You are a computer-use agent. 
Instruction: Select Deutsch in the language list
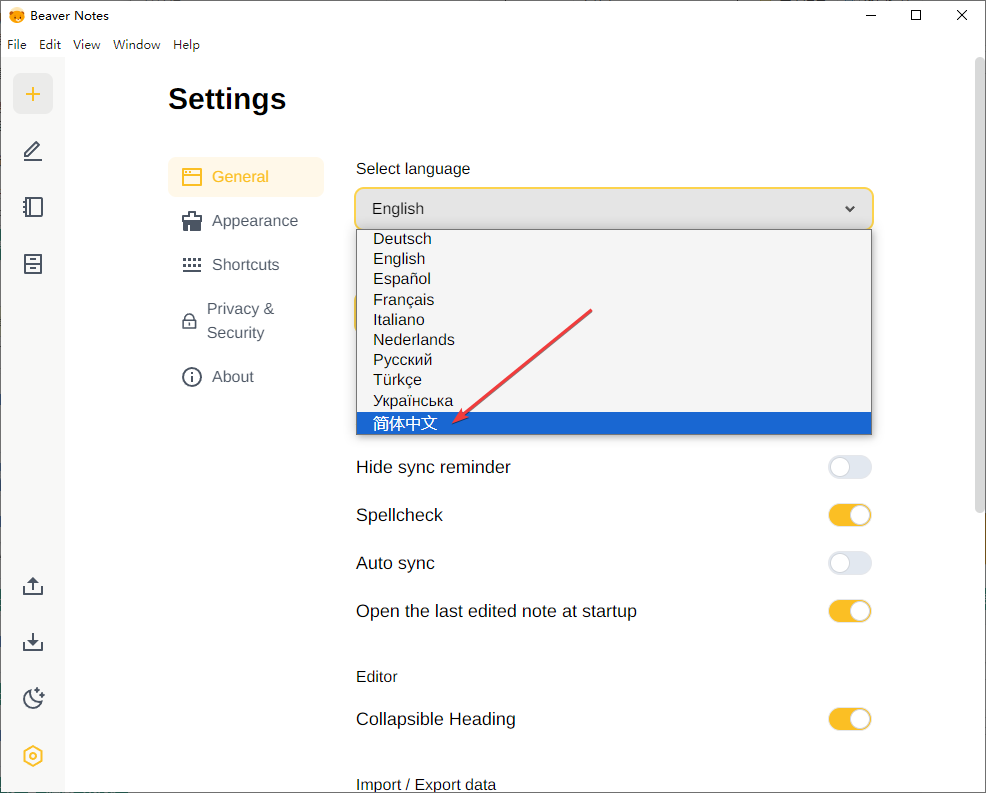coord(402,239)
